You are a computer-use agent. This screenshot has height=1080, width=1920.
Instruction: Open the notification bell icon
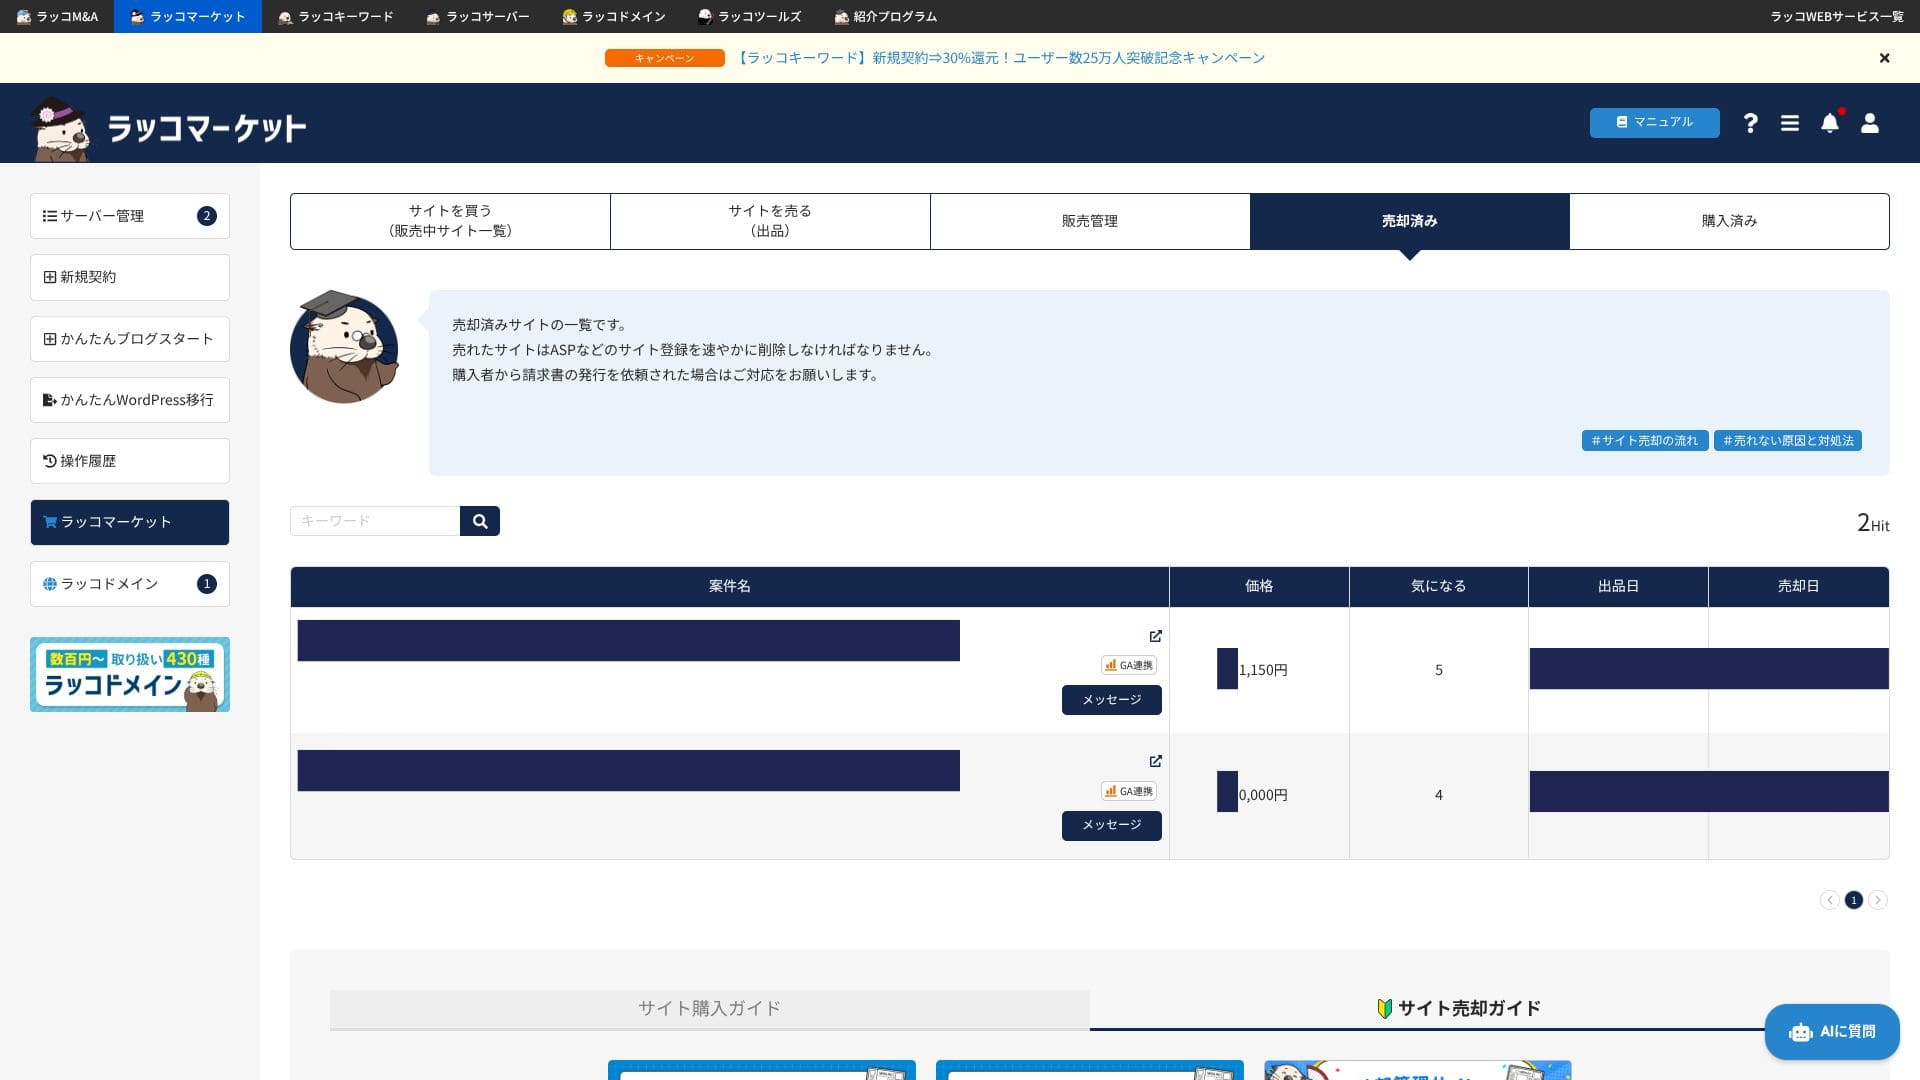(1829, 123)
